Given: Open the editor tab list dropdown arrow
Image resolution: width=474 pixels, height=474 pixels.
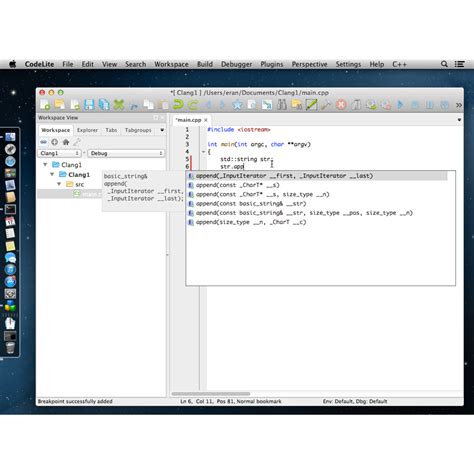Looking at the screenshot, I should coord(459,120).
